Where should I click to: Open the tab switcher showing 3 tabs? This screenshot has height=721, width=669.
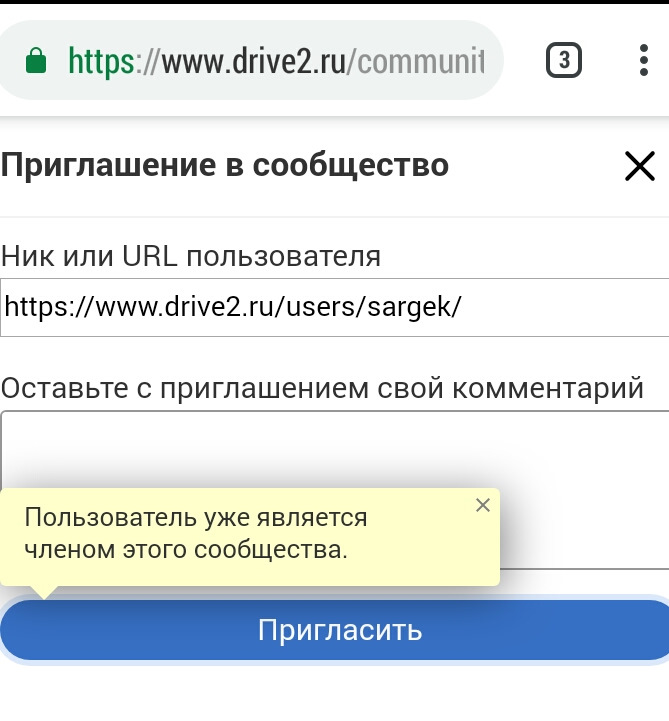pyautogui.click(x=564, y=62)
